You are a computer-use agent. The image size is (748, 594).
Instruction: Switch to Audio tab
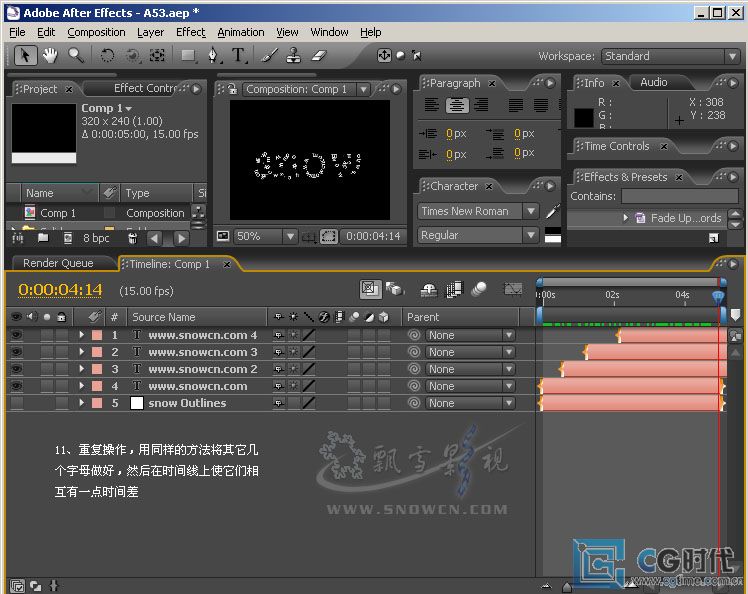click(x=654, y=82)
